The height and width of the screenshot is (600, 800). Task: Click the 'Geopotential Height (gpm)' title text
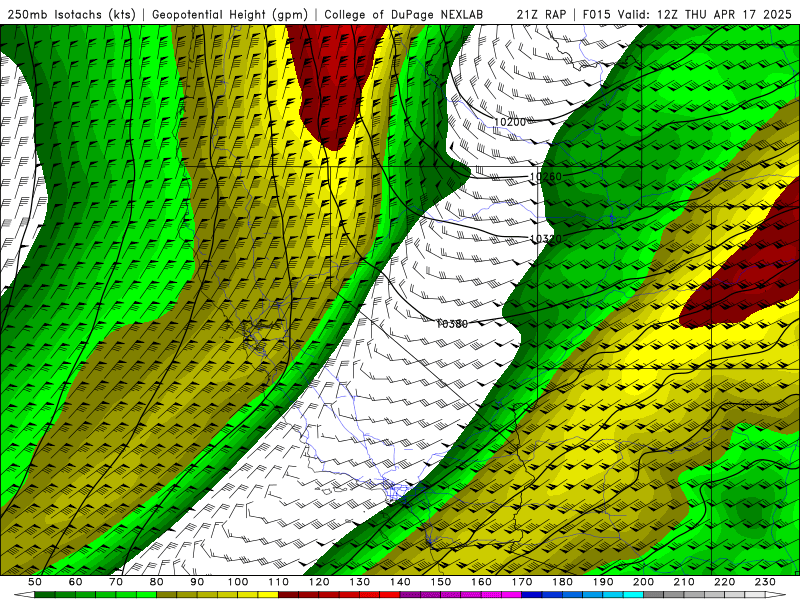(230, 15)
